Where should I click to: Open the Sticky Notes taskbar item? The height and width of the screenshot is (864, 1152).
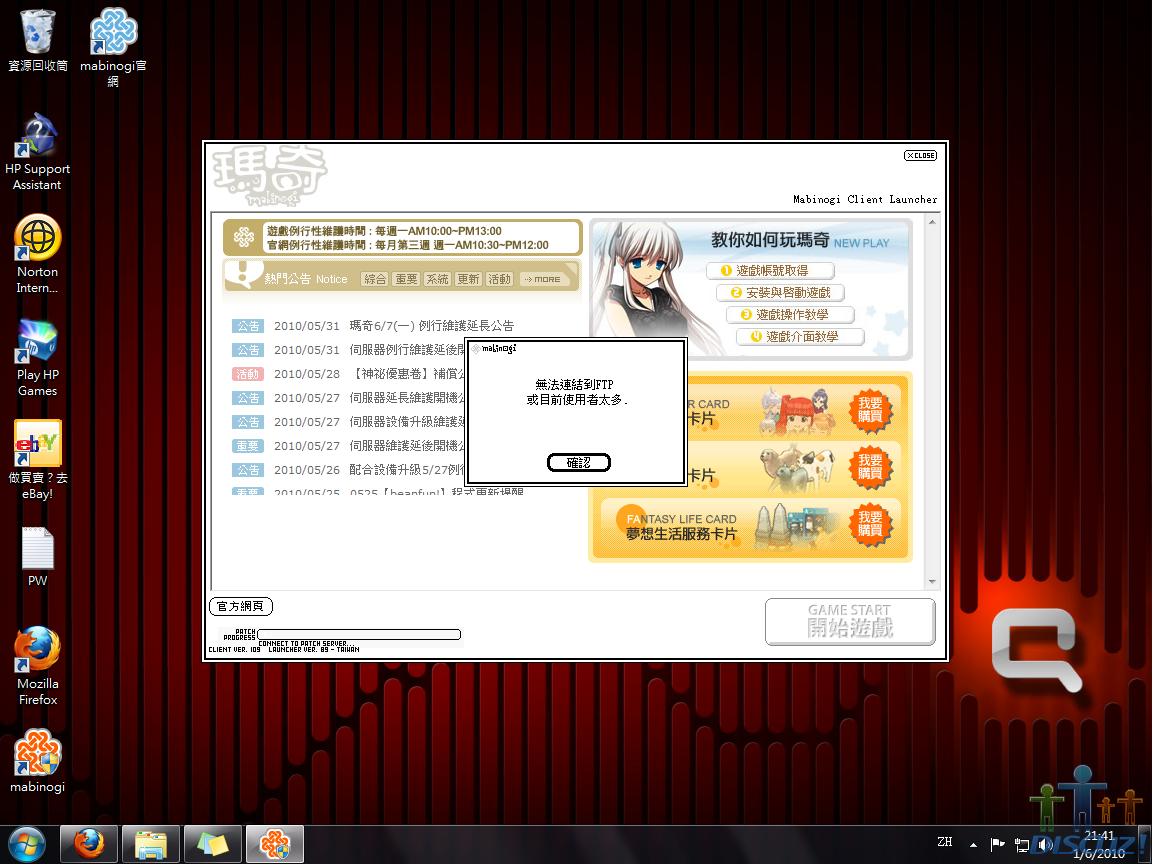(x=212, y=844)
